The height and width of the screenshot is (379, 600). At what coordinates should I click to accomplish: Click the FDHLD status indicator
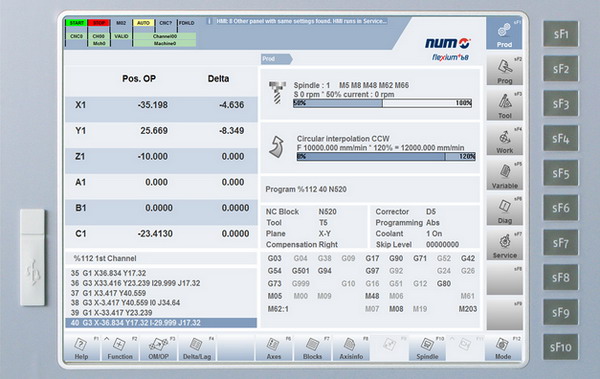coord(187,23)
